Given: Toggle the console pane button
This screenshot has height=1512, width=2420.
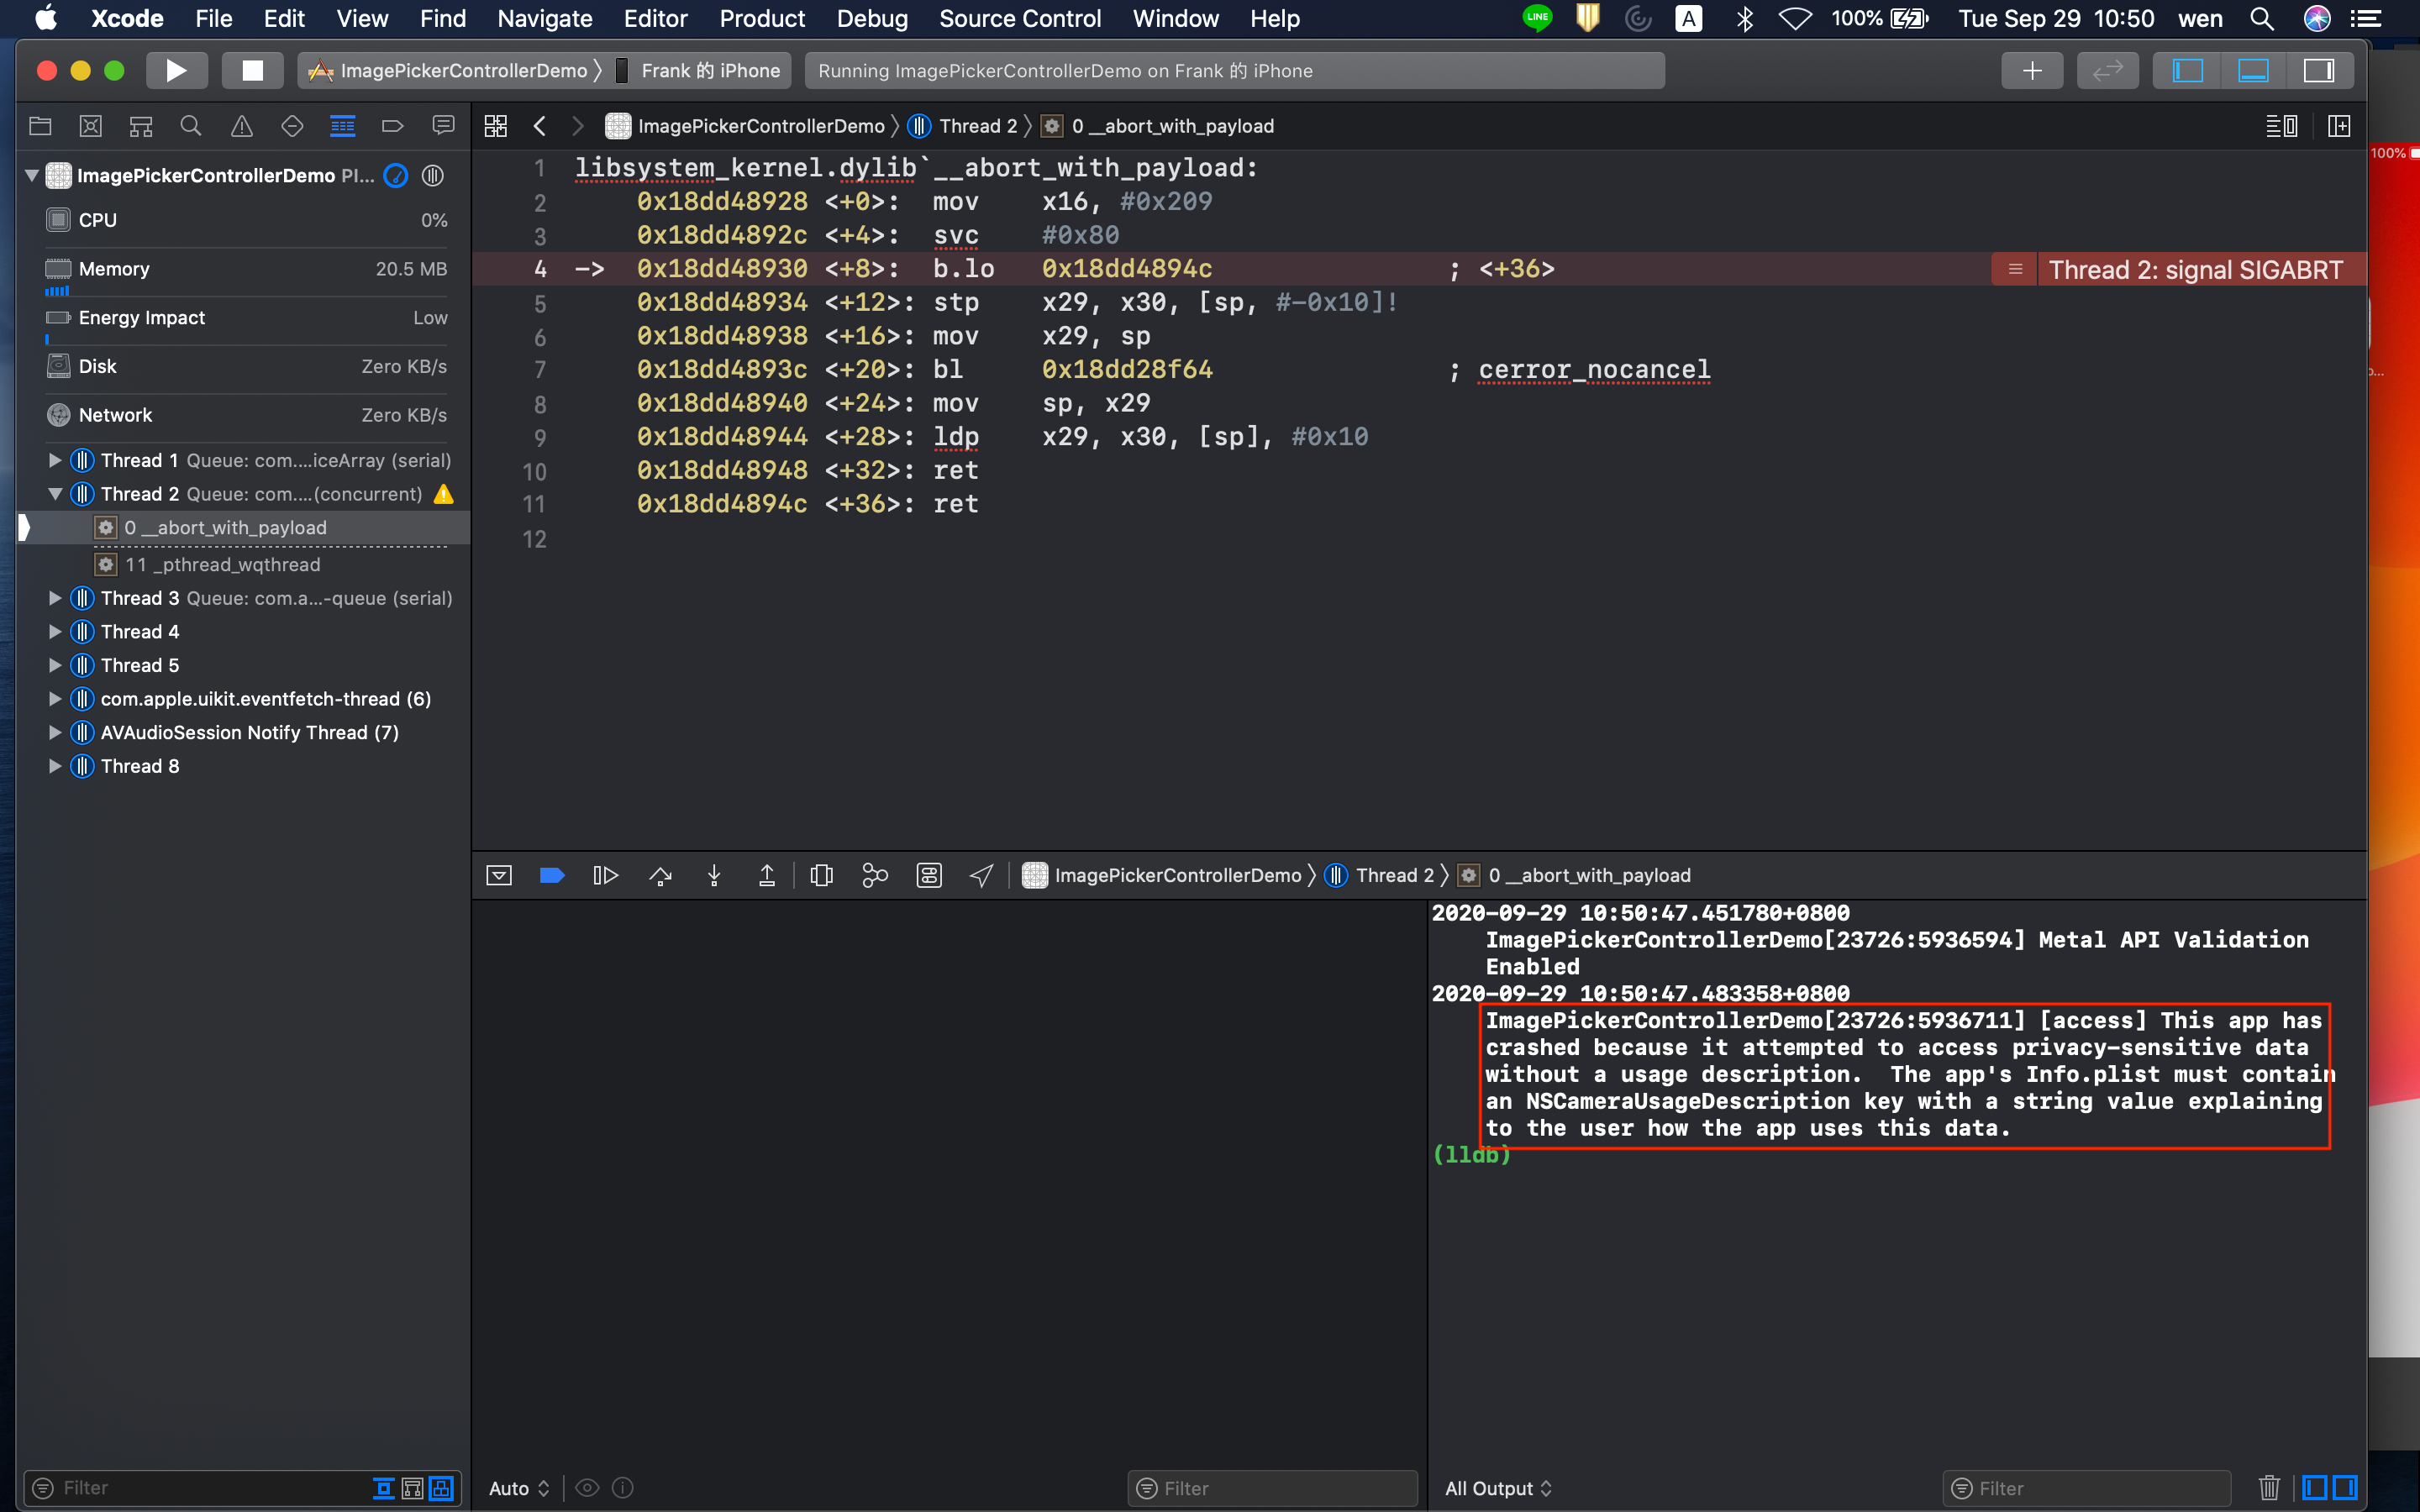Looking at the screenshot, I should click(x=2344, y=1488).
